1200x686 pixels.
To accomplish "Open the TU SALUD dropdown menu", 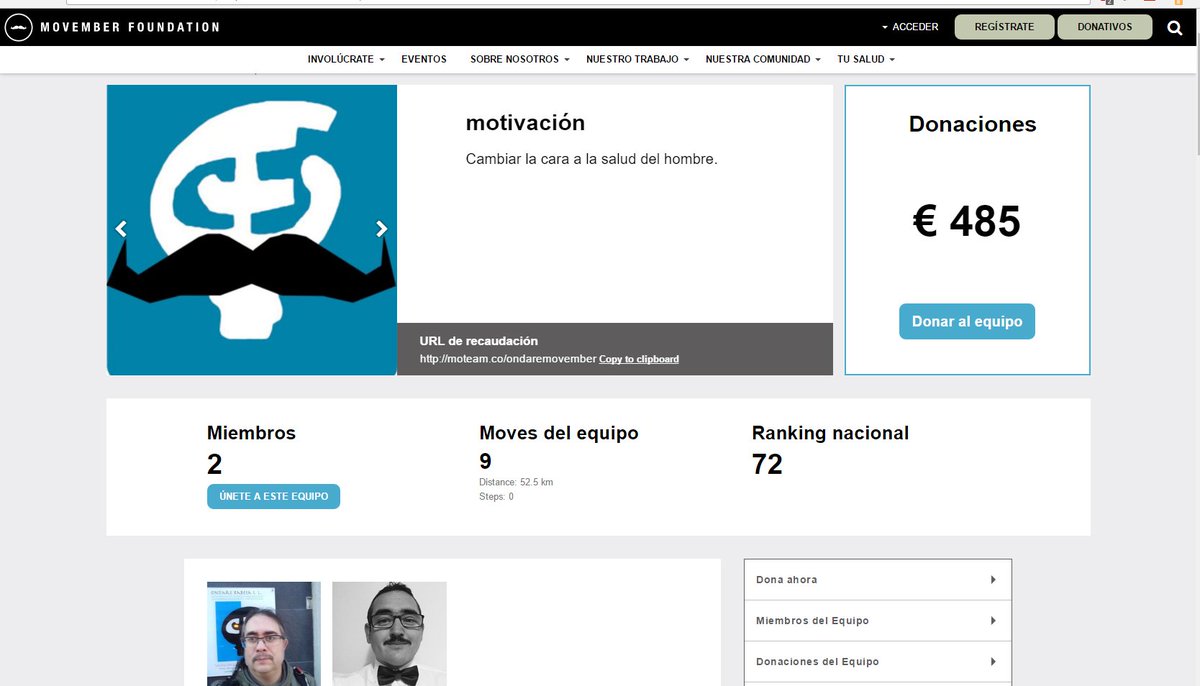I will point(864,59).
